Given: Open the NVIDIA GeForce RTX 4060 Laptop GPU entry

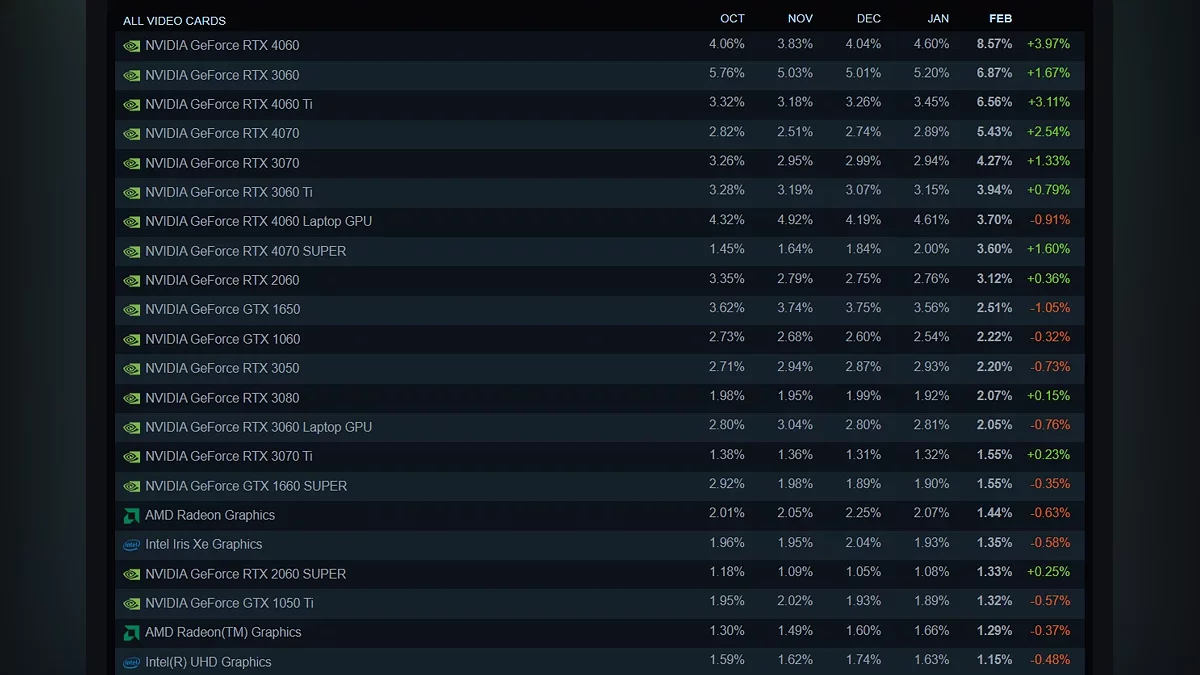Looking at the screenshot, I should [600, 221].
